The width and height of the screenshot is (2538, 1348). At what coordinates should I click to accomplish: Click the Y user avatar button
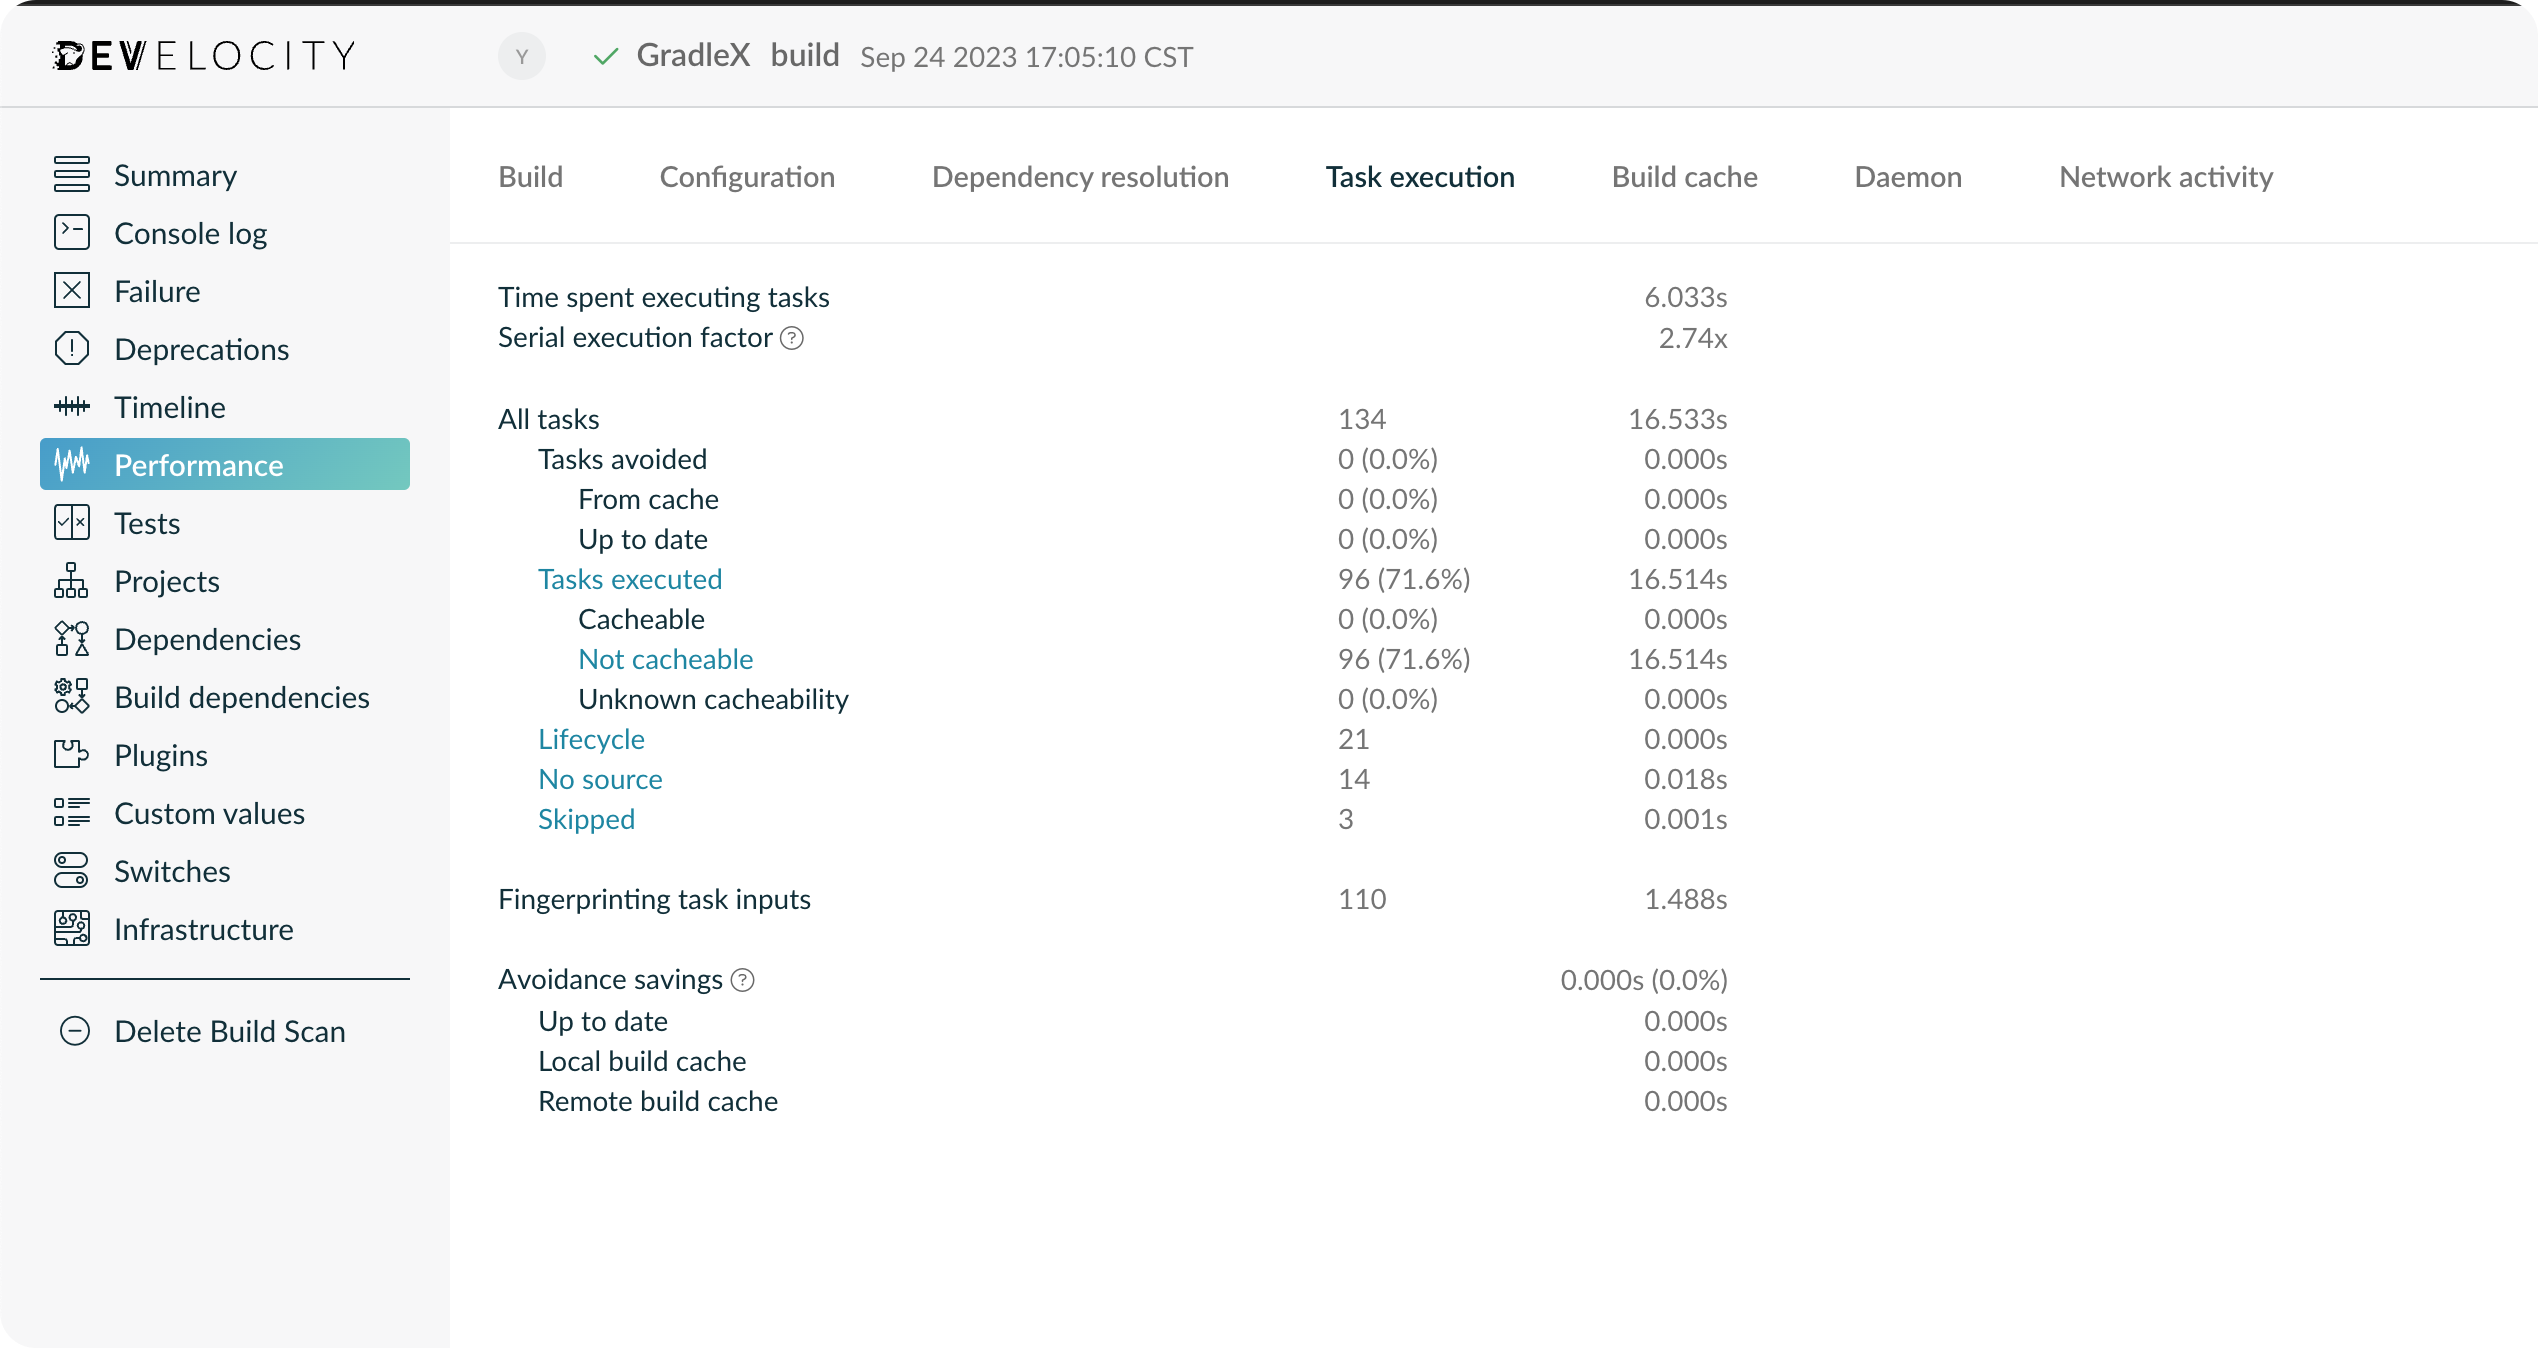pos(522,57)
